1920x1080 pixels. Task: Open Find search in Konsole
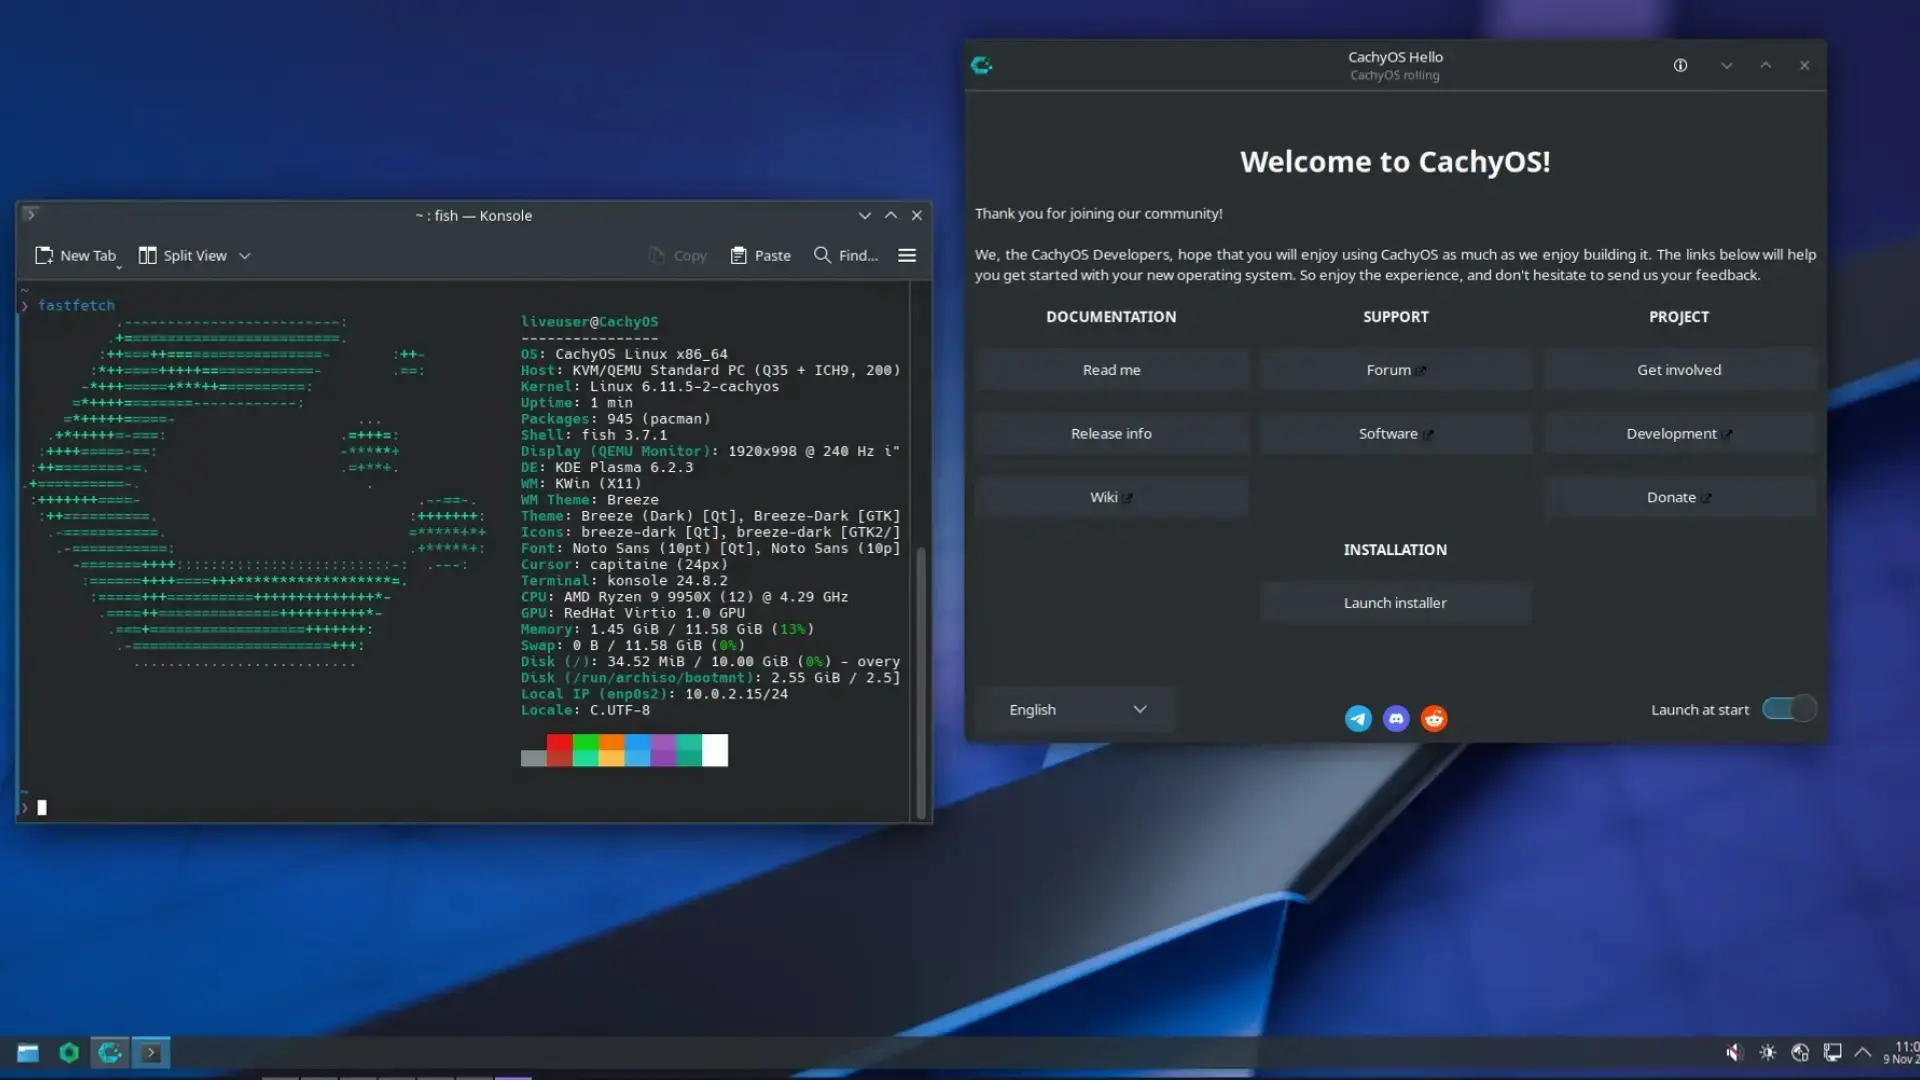pos(845,255)
